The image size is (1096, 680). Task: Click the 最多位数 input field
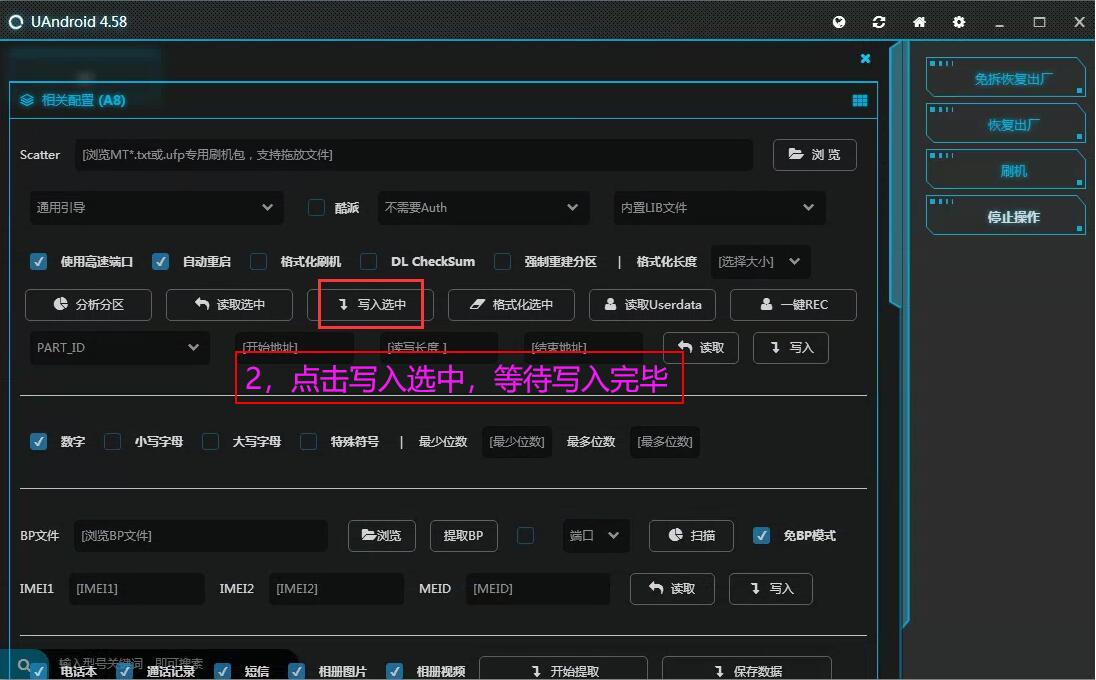(x=665, y=442)
